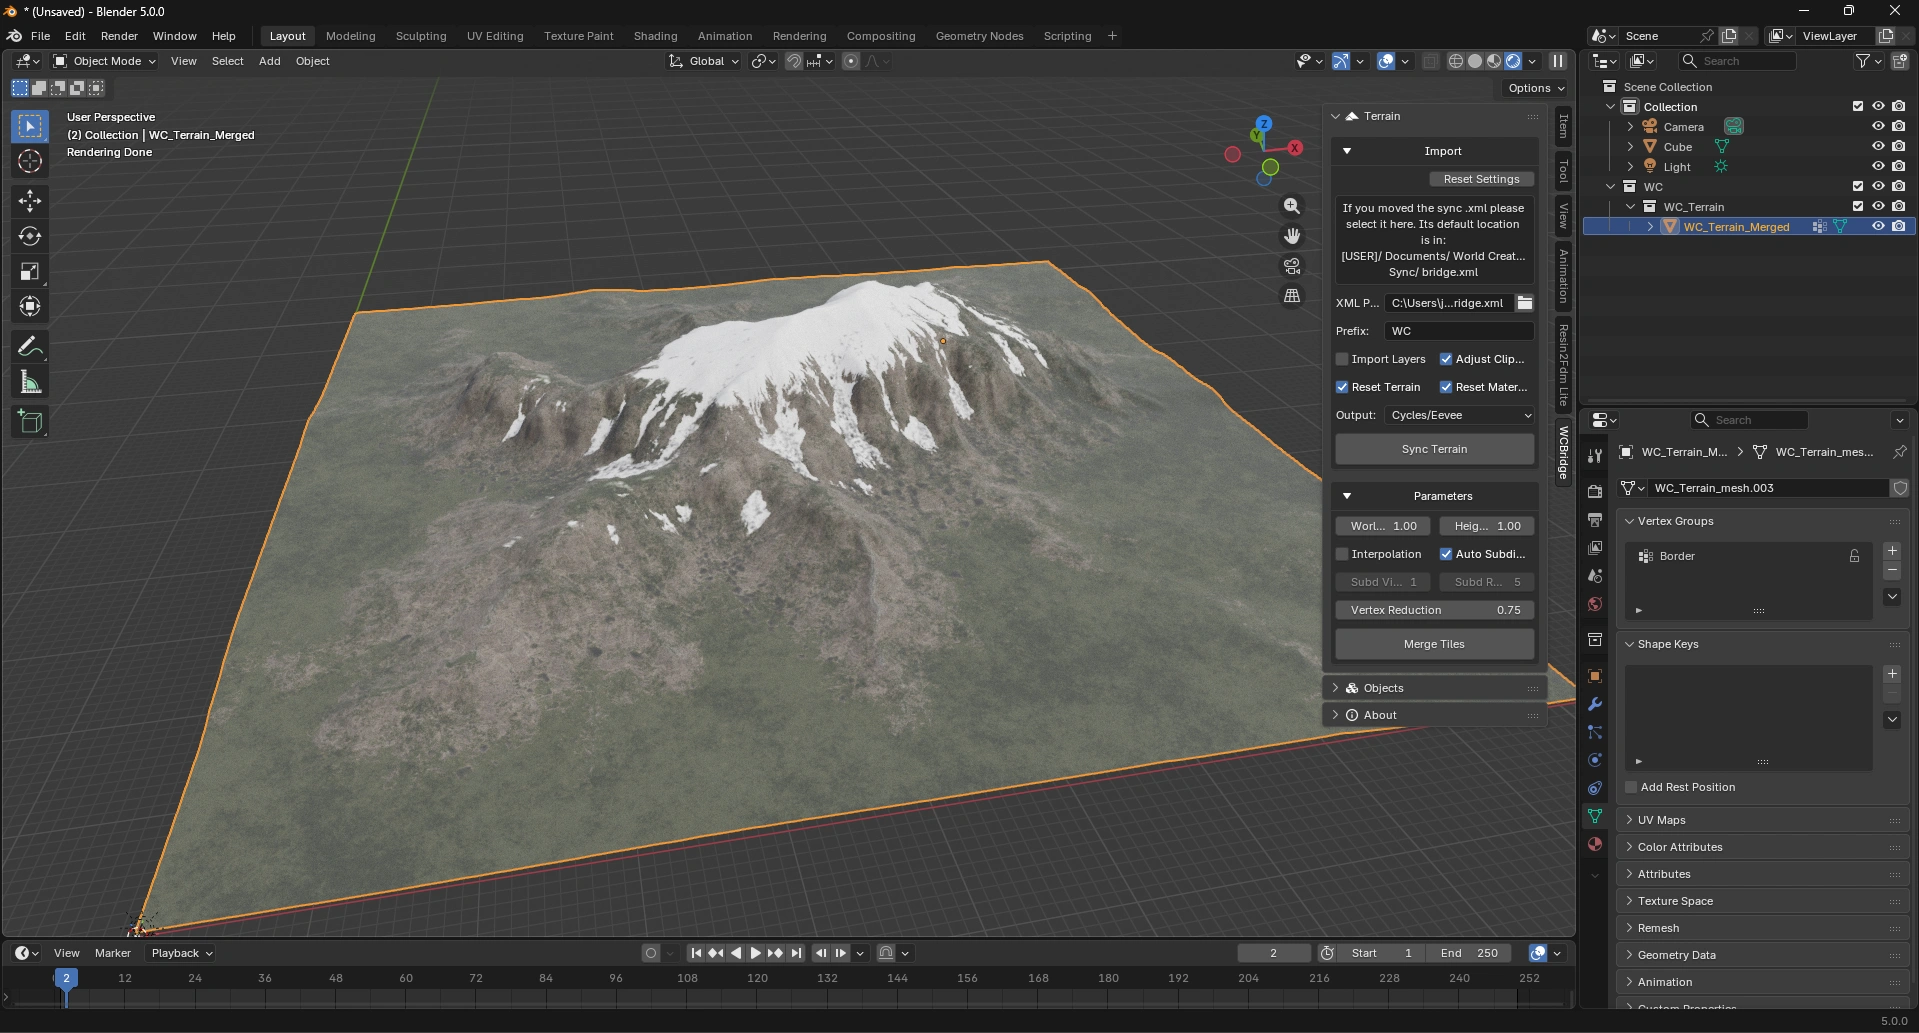Click the Sync Terrain button
1919x1033 pixels.
pos(1434,449)
